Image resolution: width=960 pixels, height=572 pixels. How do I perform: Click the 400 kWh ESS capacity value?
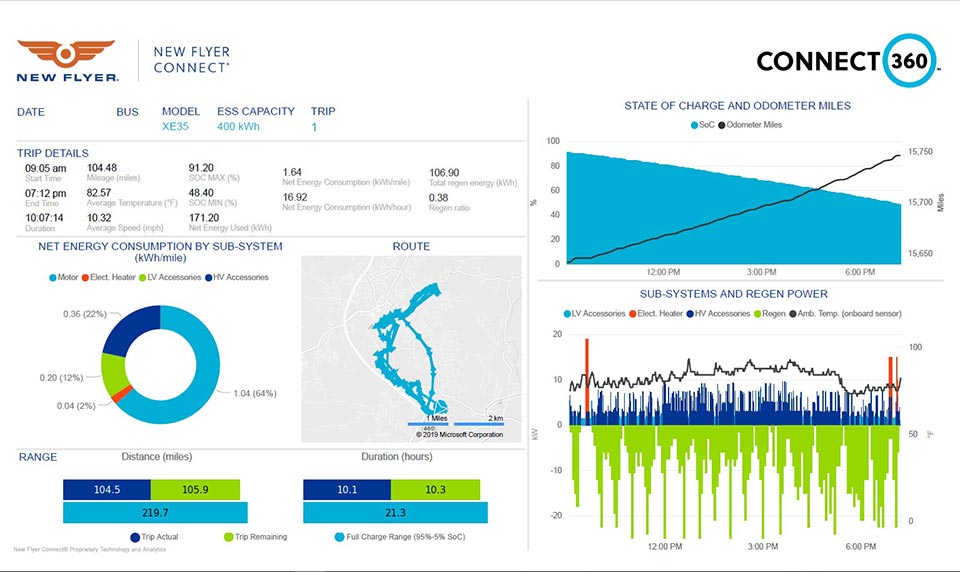238,127
